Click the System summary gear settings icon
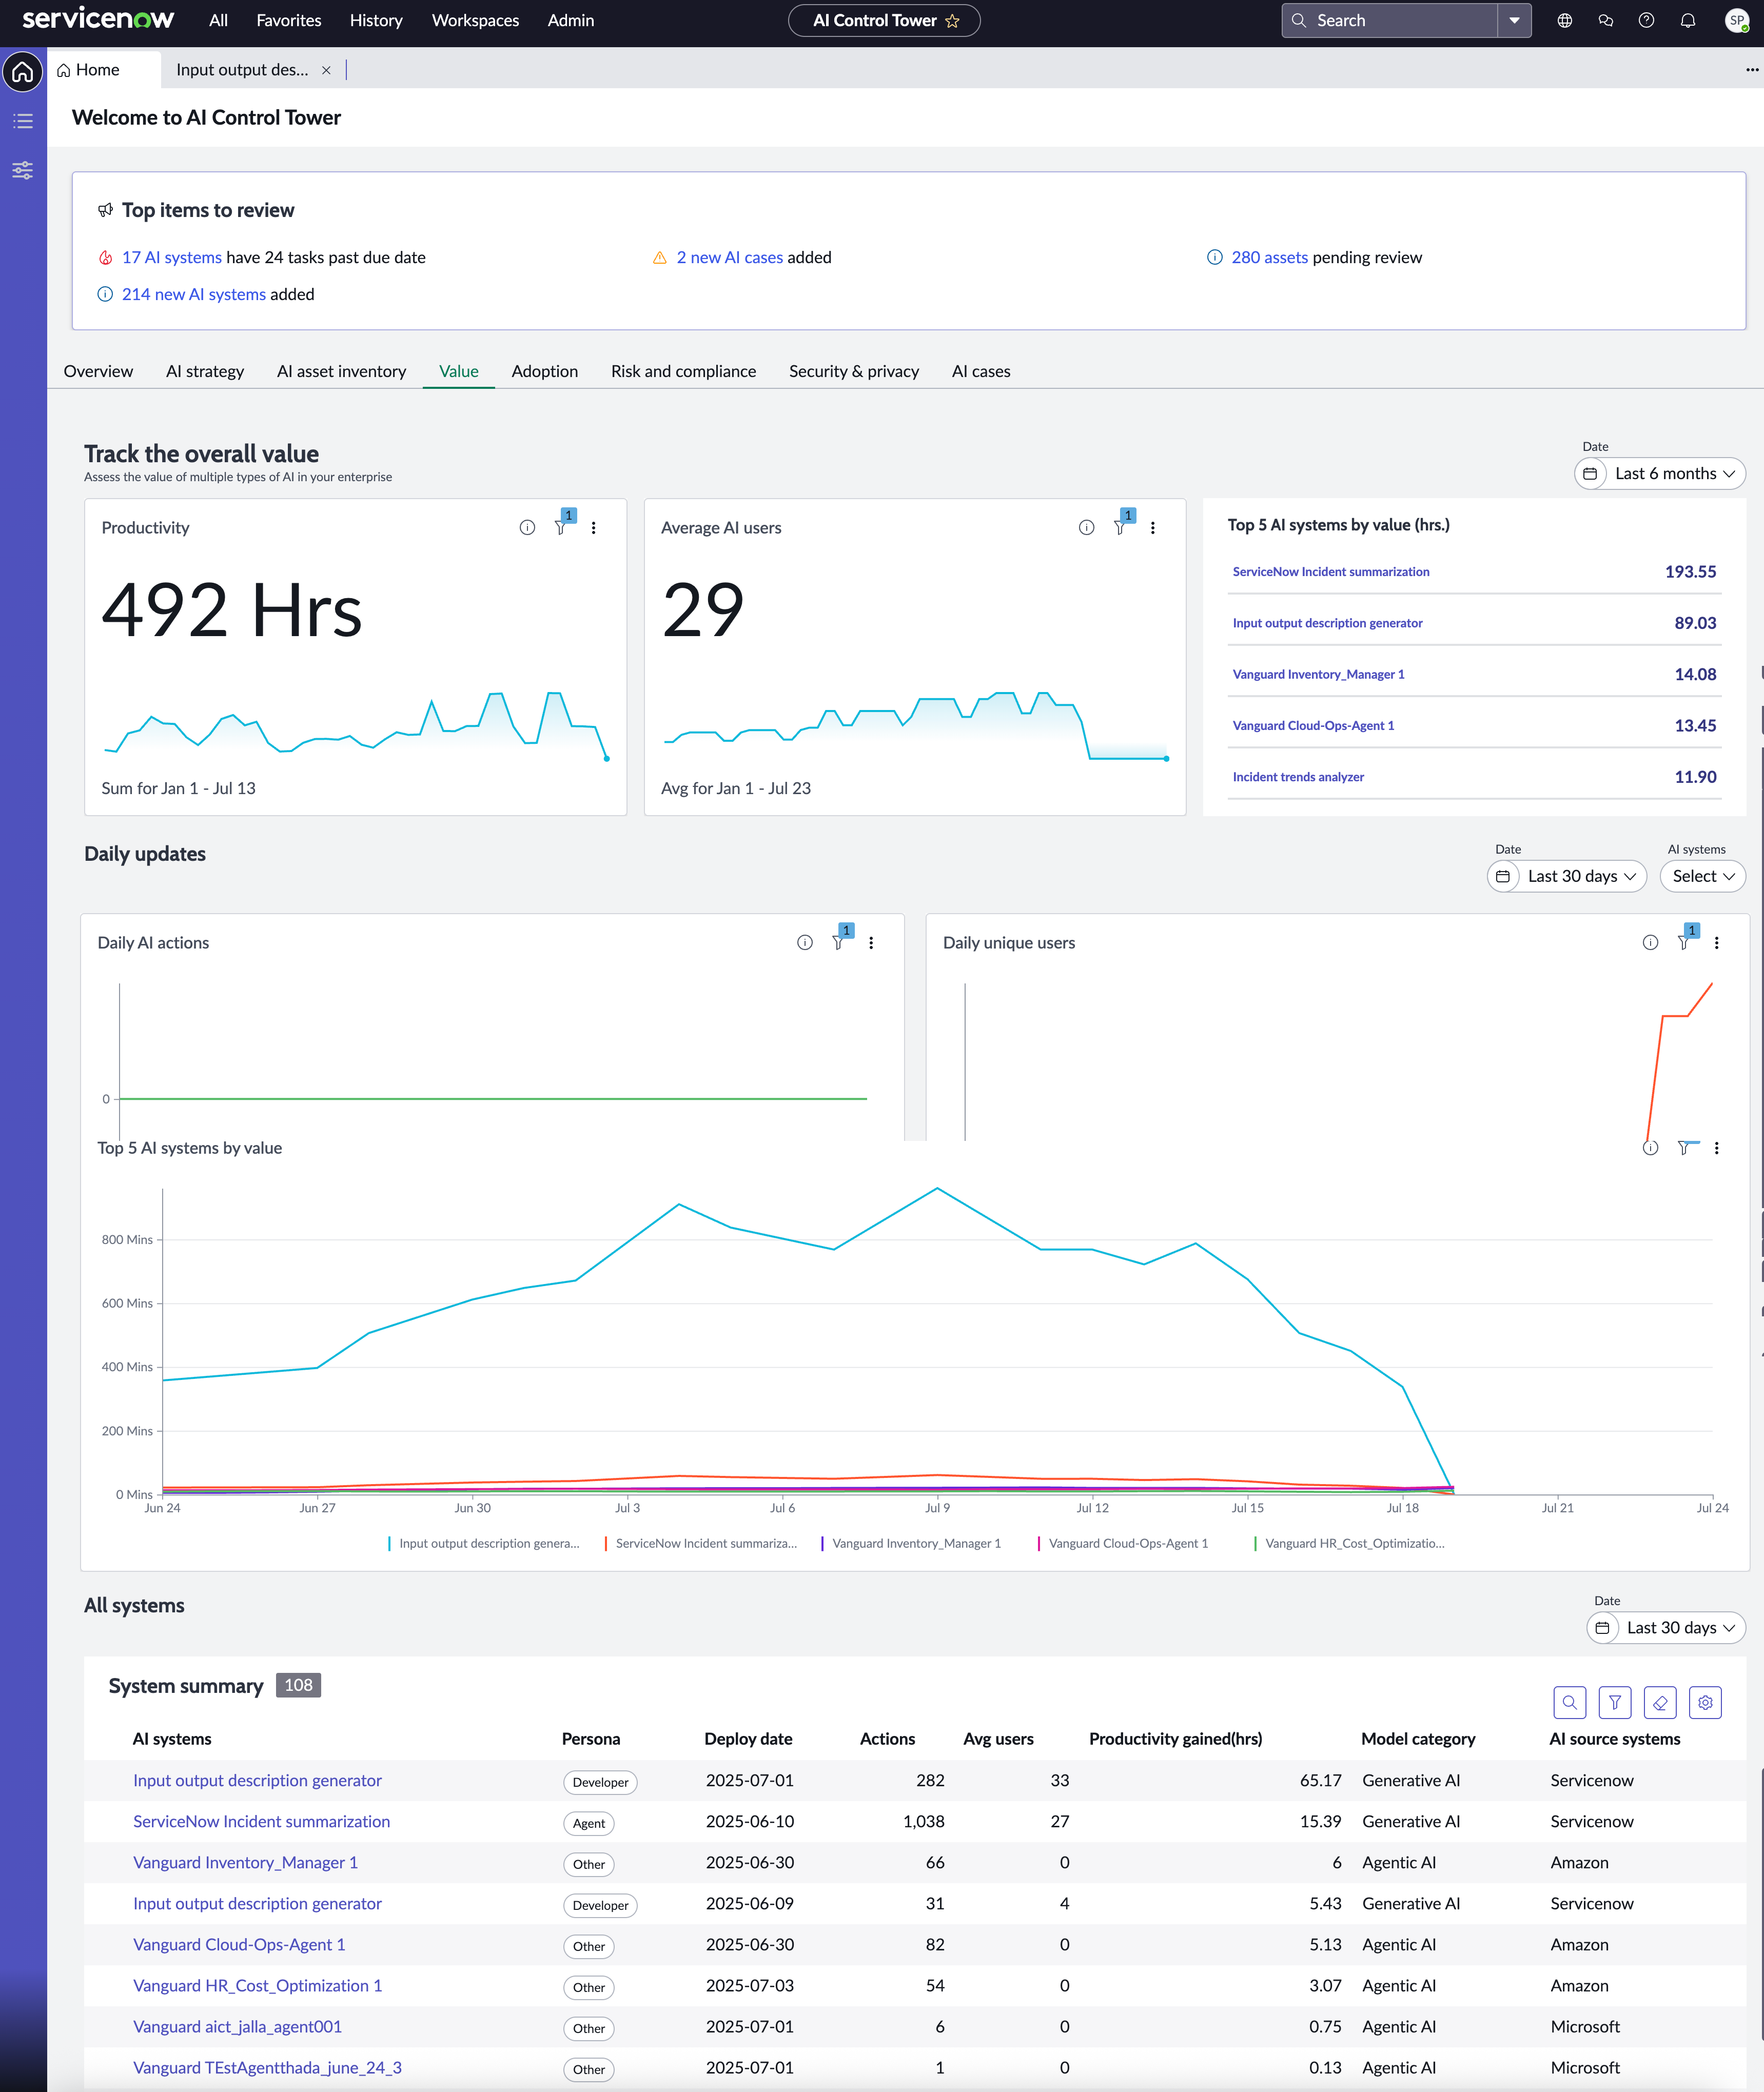This screenshot has height=2092, width=1764. pos(1705,1702)
